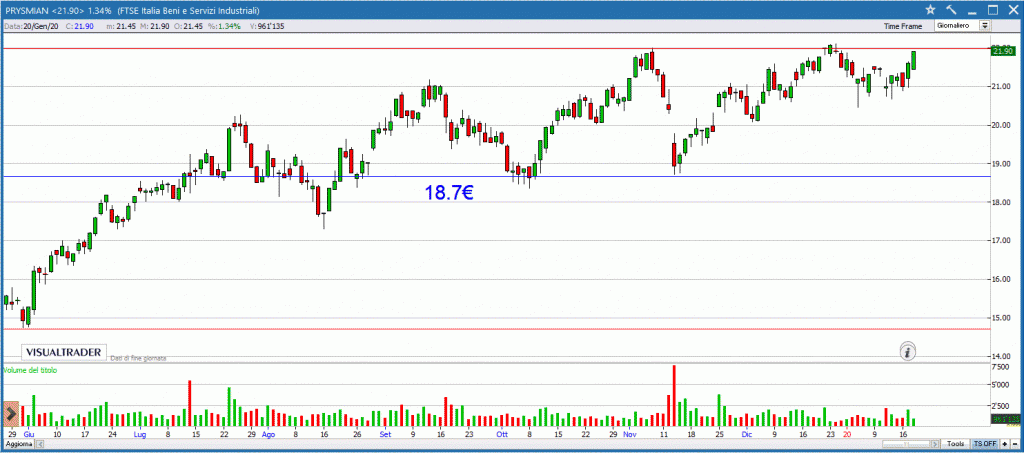Click the 'Dic' month marker on time axis
This screenshot has height=453, width=1024.
pos(746,433)
